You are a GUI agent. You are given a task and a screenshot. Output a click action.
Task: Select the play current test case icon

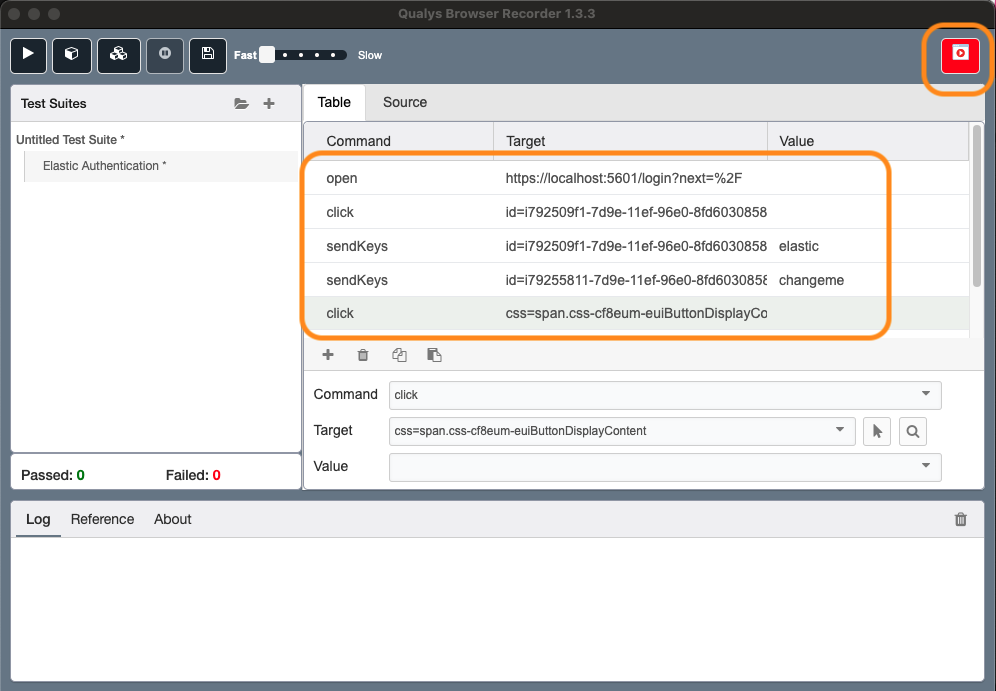28,55
